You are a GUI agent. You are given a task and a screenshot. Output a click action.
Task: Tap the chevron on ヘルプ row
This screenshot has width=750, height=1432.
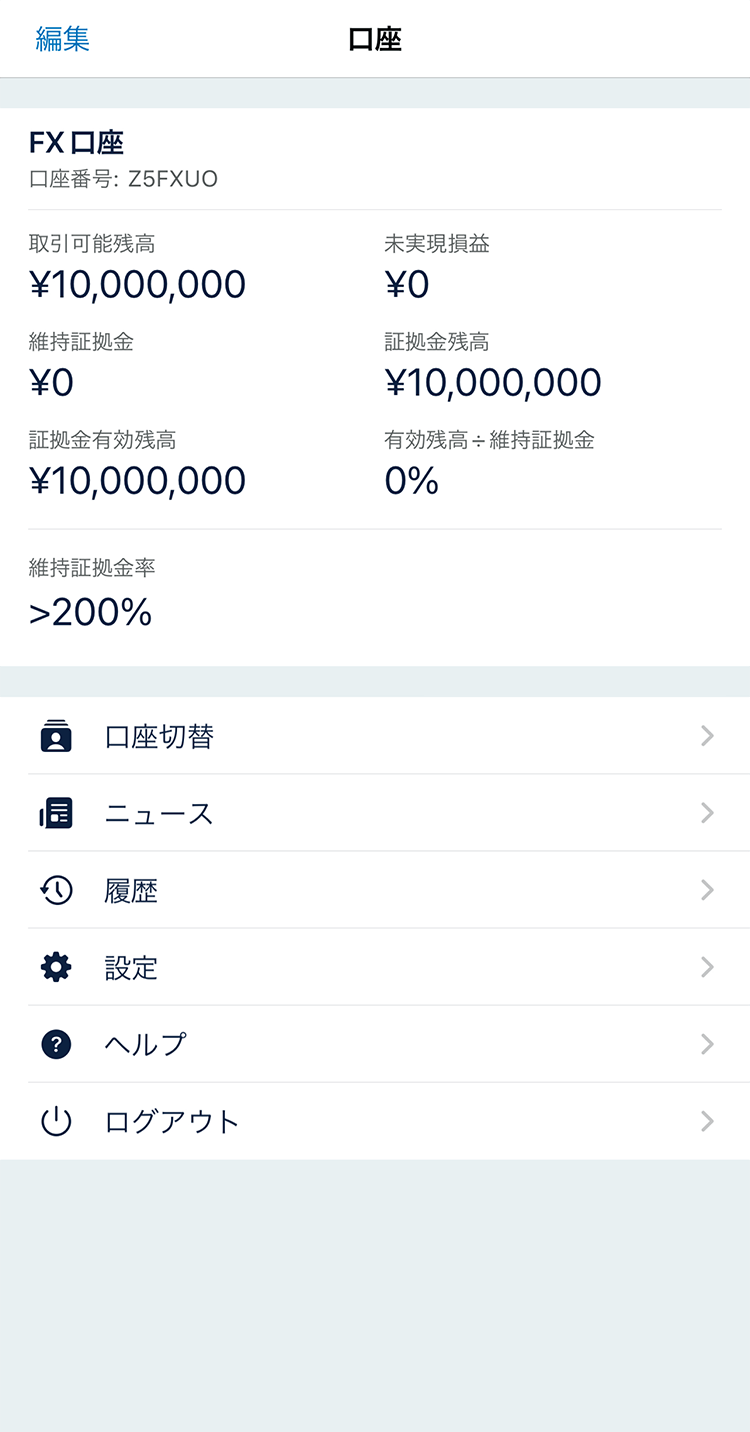coord(707,1044)
